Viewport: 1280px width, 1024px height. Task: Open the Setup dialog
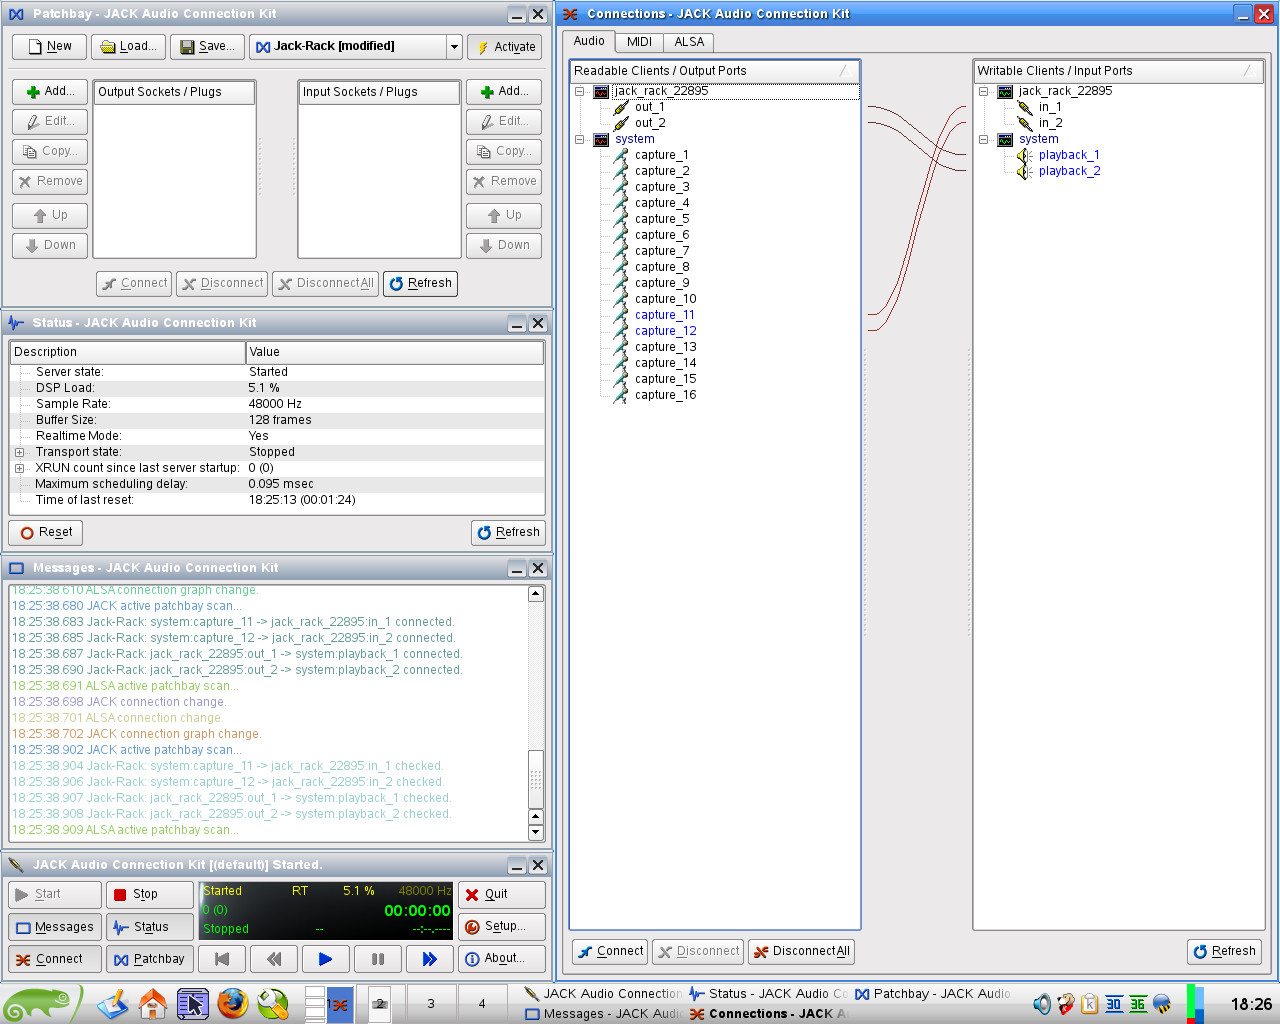502,927
